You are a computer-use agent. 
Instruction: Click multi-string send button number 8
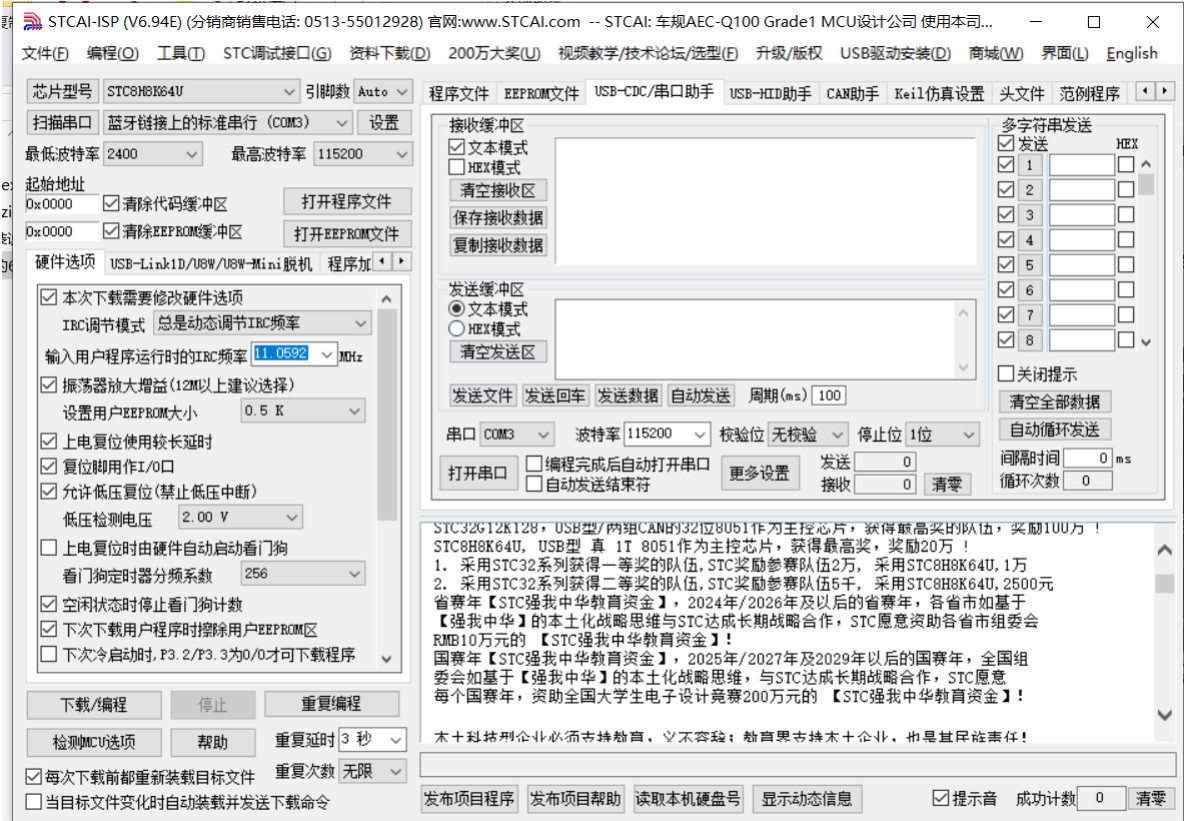click(1029, 340)
